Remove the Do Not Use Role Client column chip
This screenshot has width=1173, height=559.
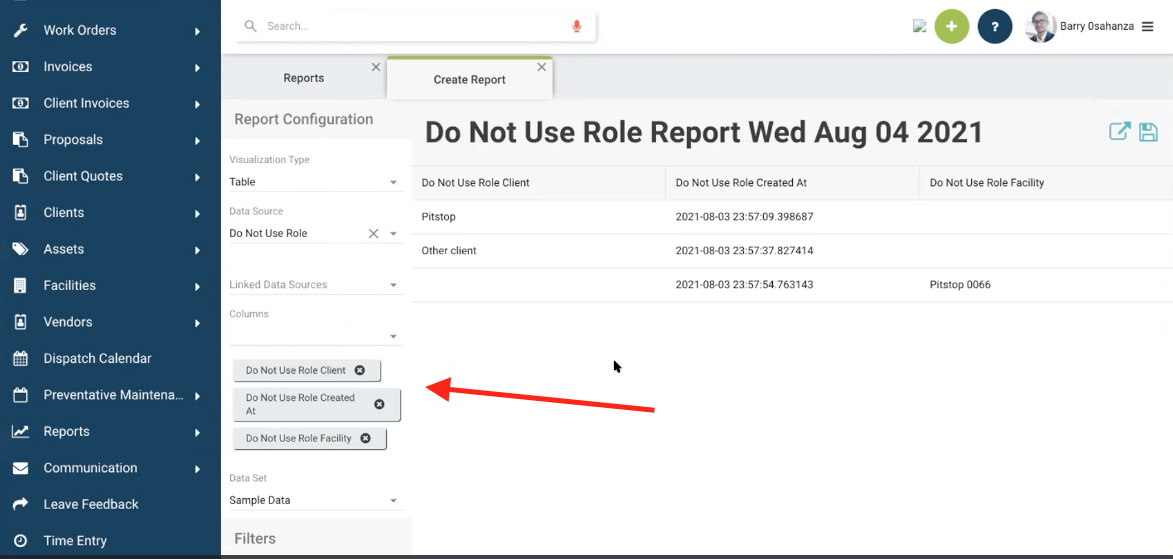(360, 370)
